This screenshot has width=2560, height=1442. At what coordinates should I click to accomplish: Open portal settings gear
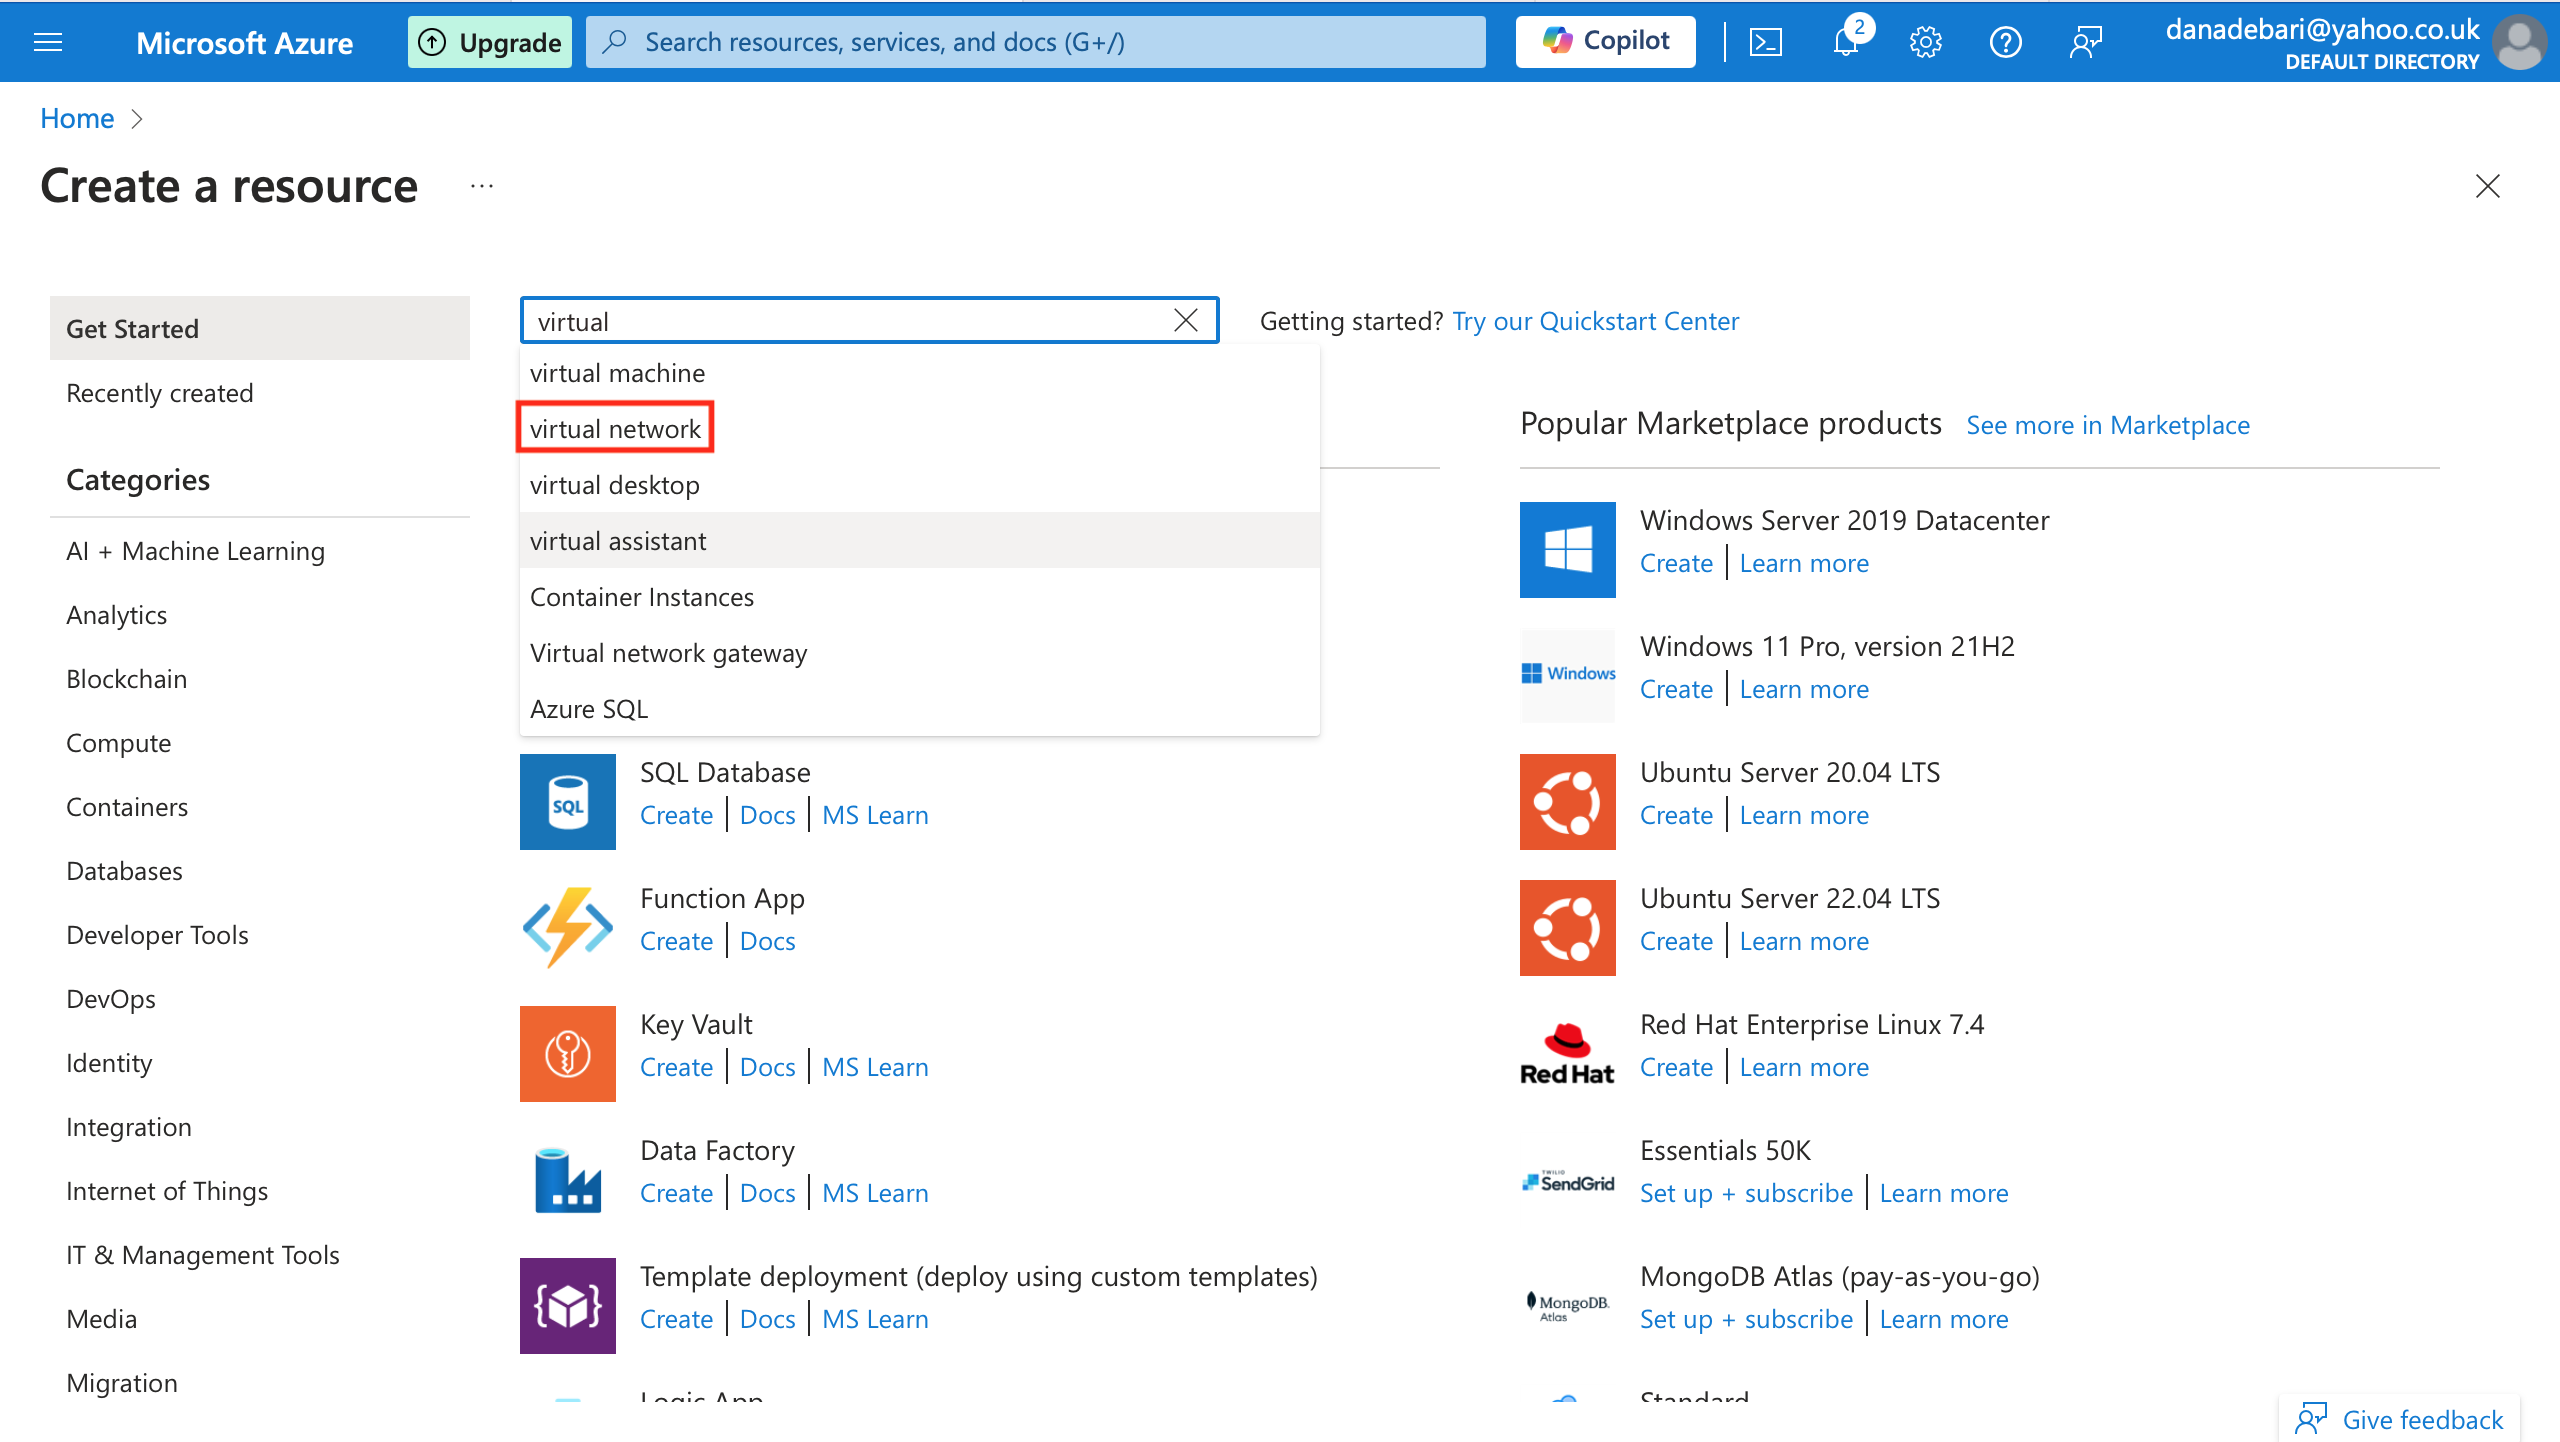[x=1925, y=42]
